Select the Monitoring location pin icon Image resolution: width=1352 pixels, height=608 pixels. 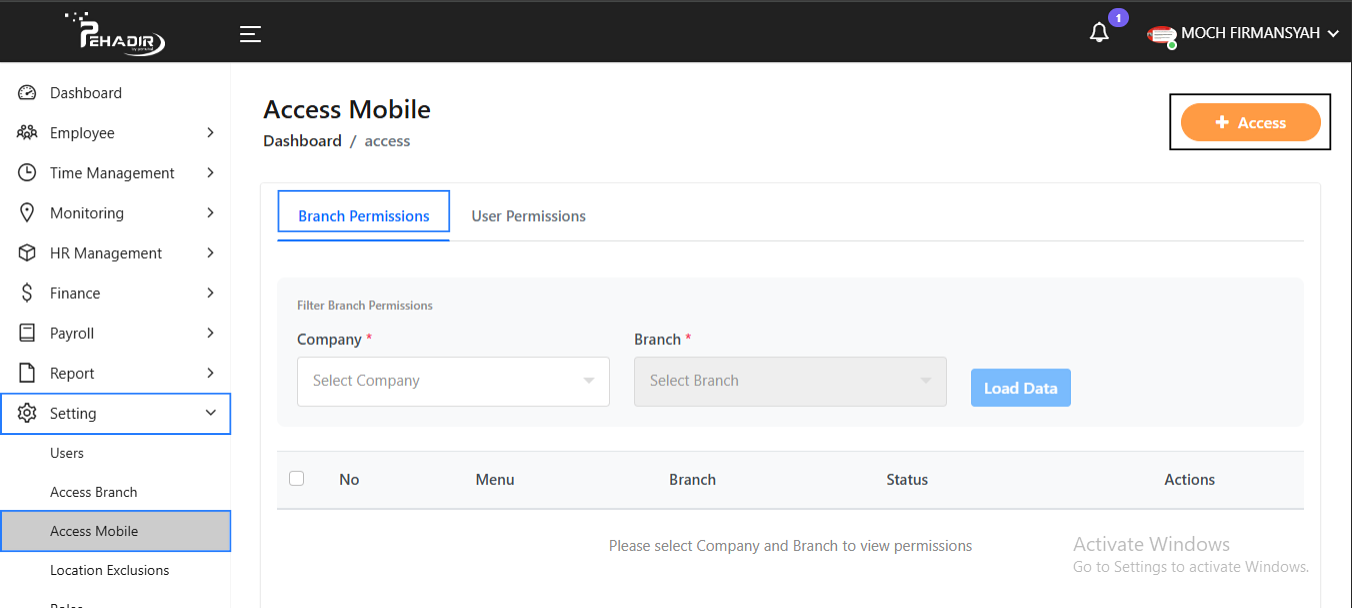coord(26,212)
